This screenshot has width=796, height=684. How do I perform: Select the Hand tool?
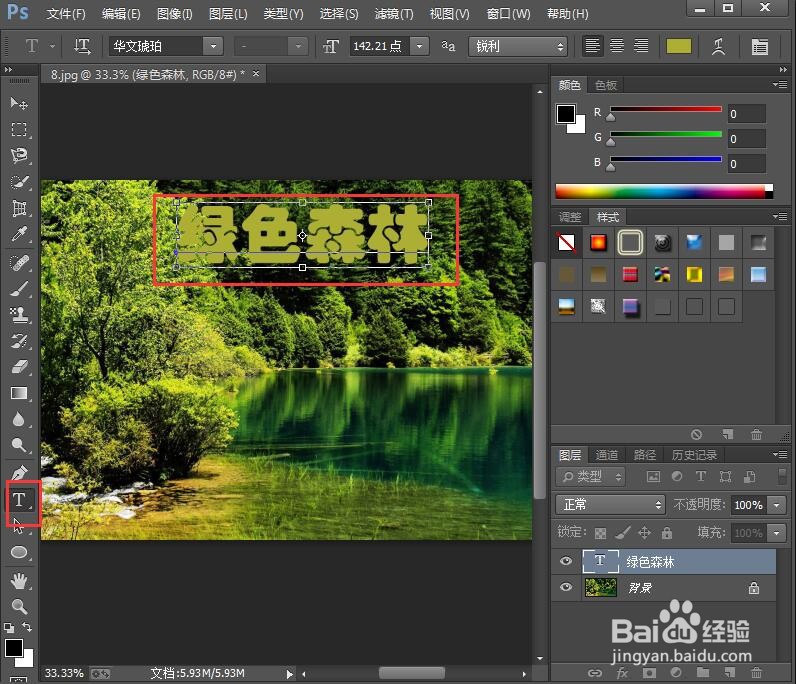coord(19,580)
